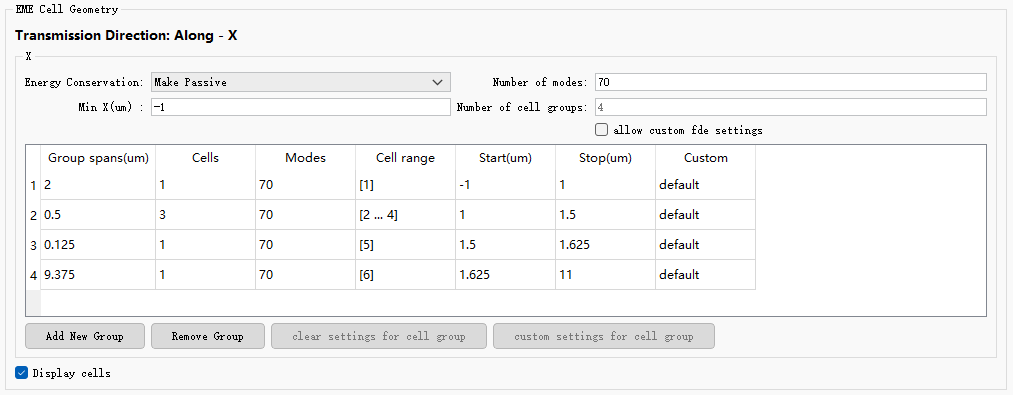Select Start cell with value 1.625
1013x395 pixels.
[x=505, y=275]
